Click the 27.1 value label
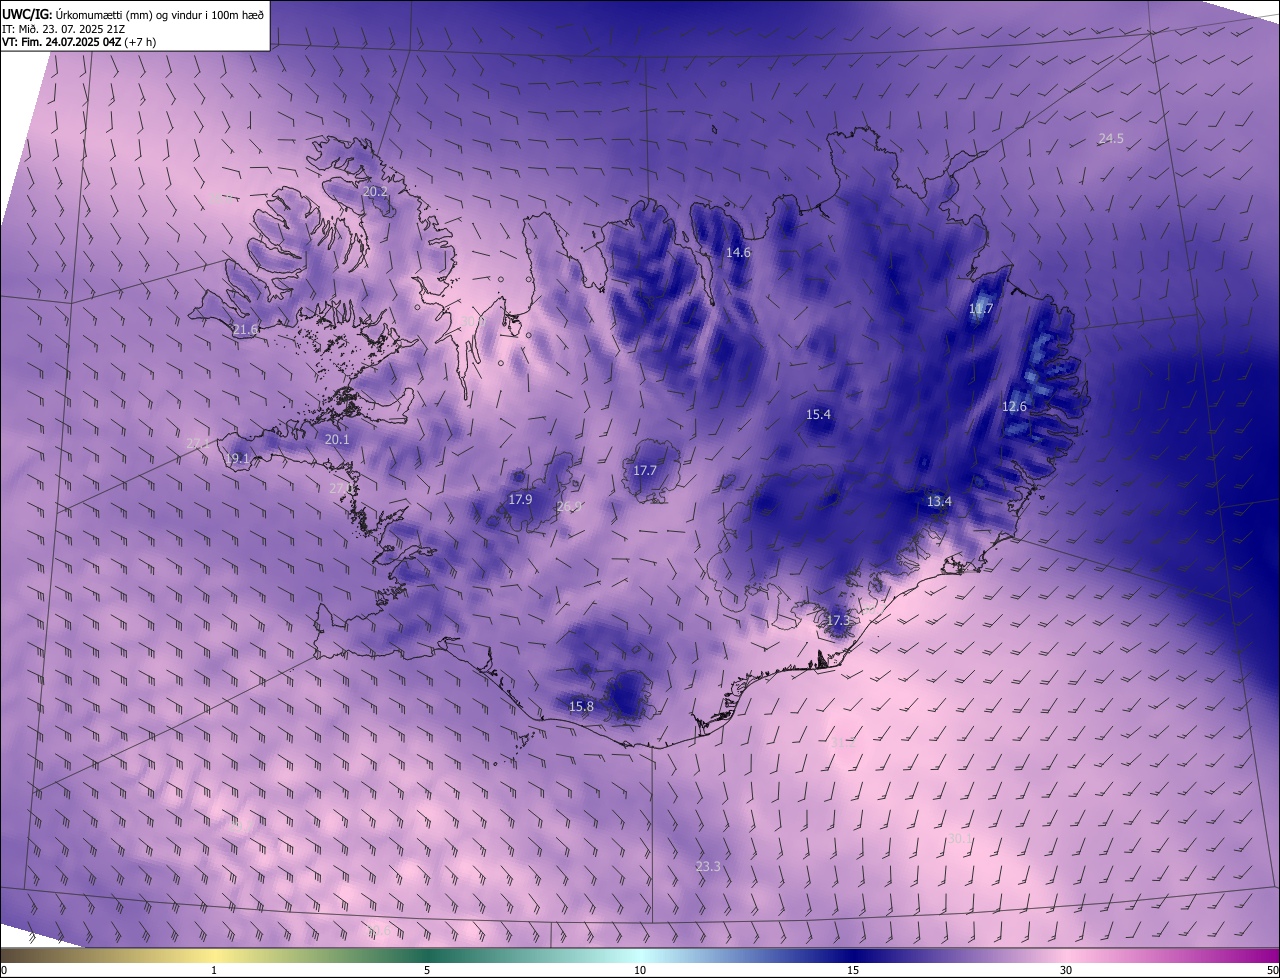1280x978 pixels. (198, 443)
